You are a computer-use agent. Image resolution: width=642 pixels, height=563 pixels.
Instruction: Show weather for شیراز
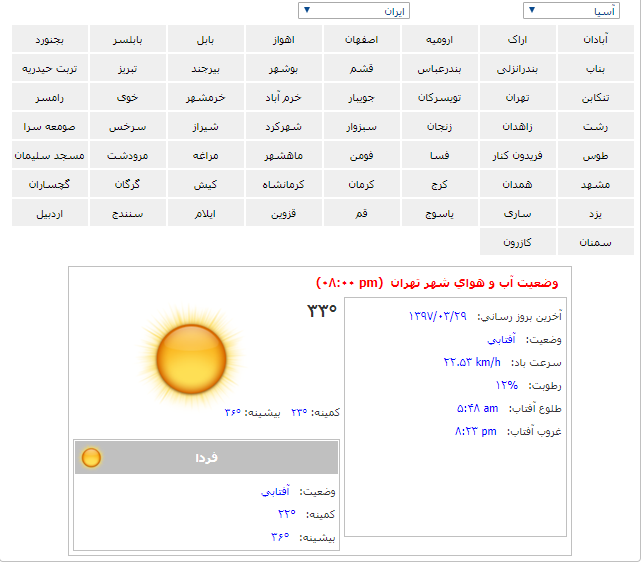[x=206, y=126]
